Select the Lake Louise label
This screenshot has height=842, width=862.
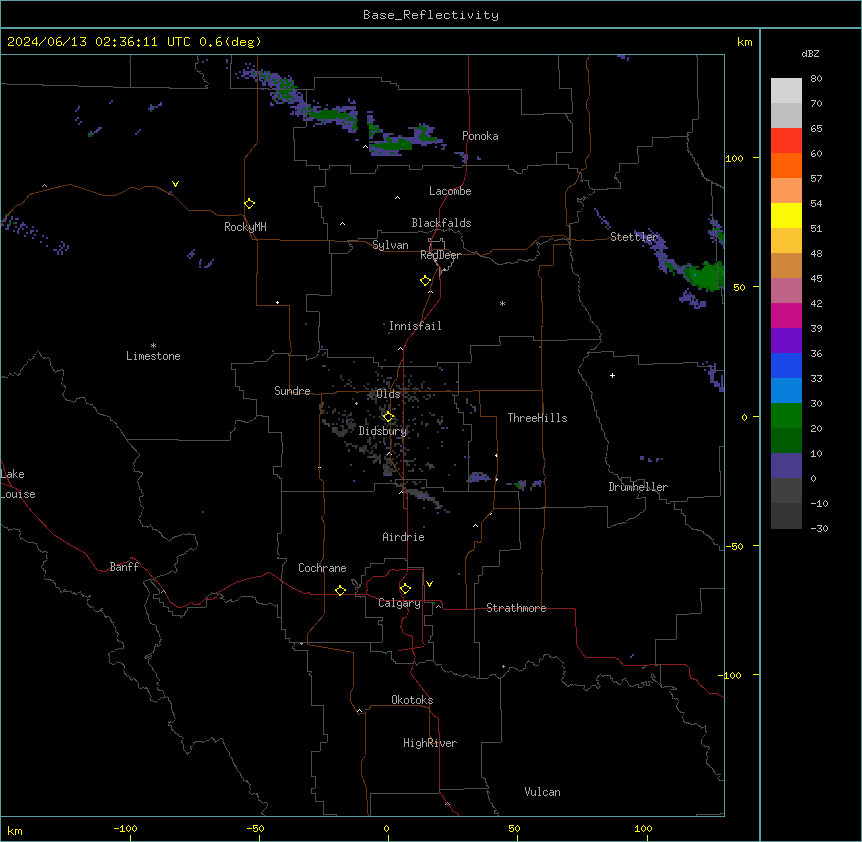click(x=18, y=484)
